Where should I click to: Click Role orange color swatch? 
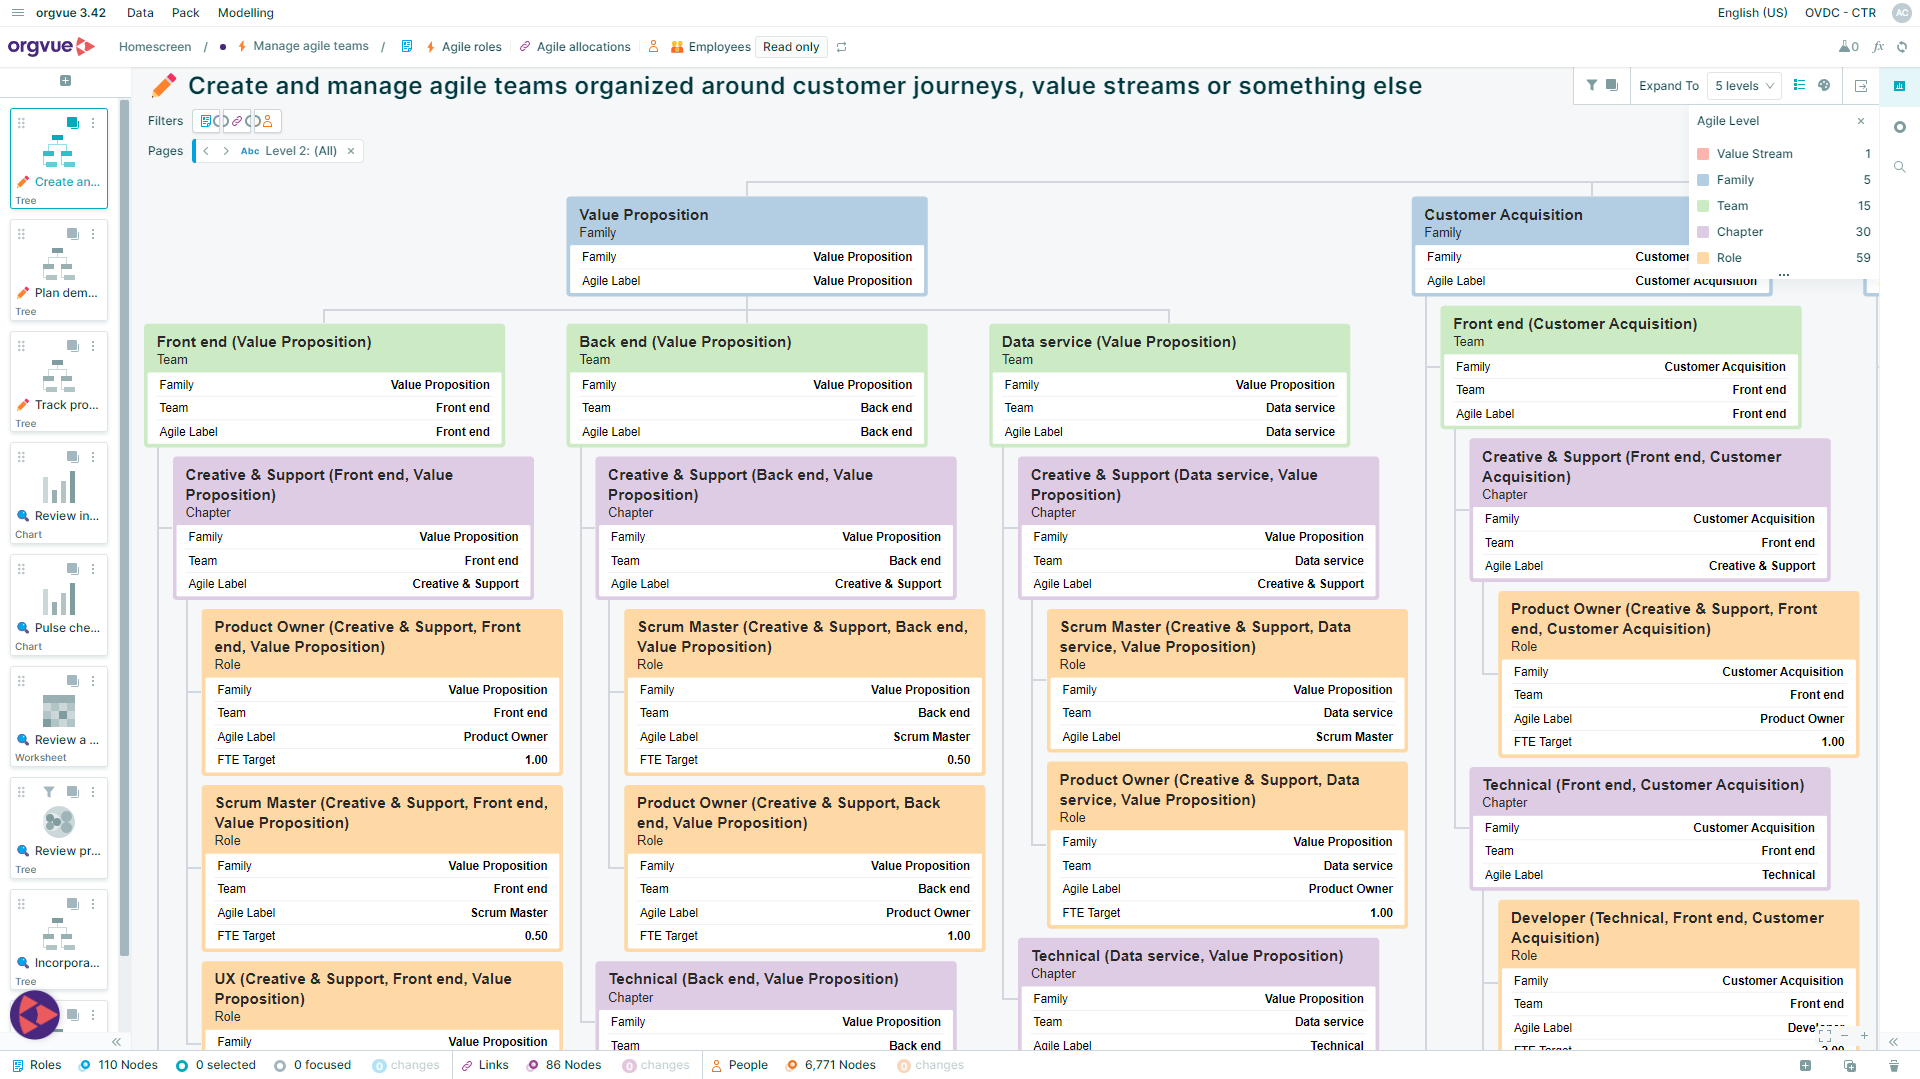click(x=1703, y=258)
